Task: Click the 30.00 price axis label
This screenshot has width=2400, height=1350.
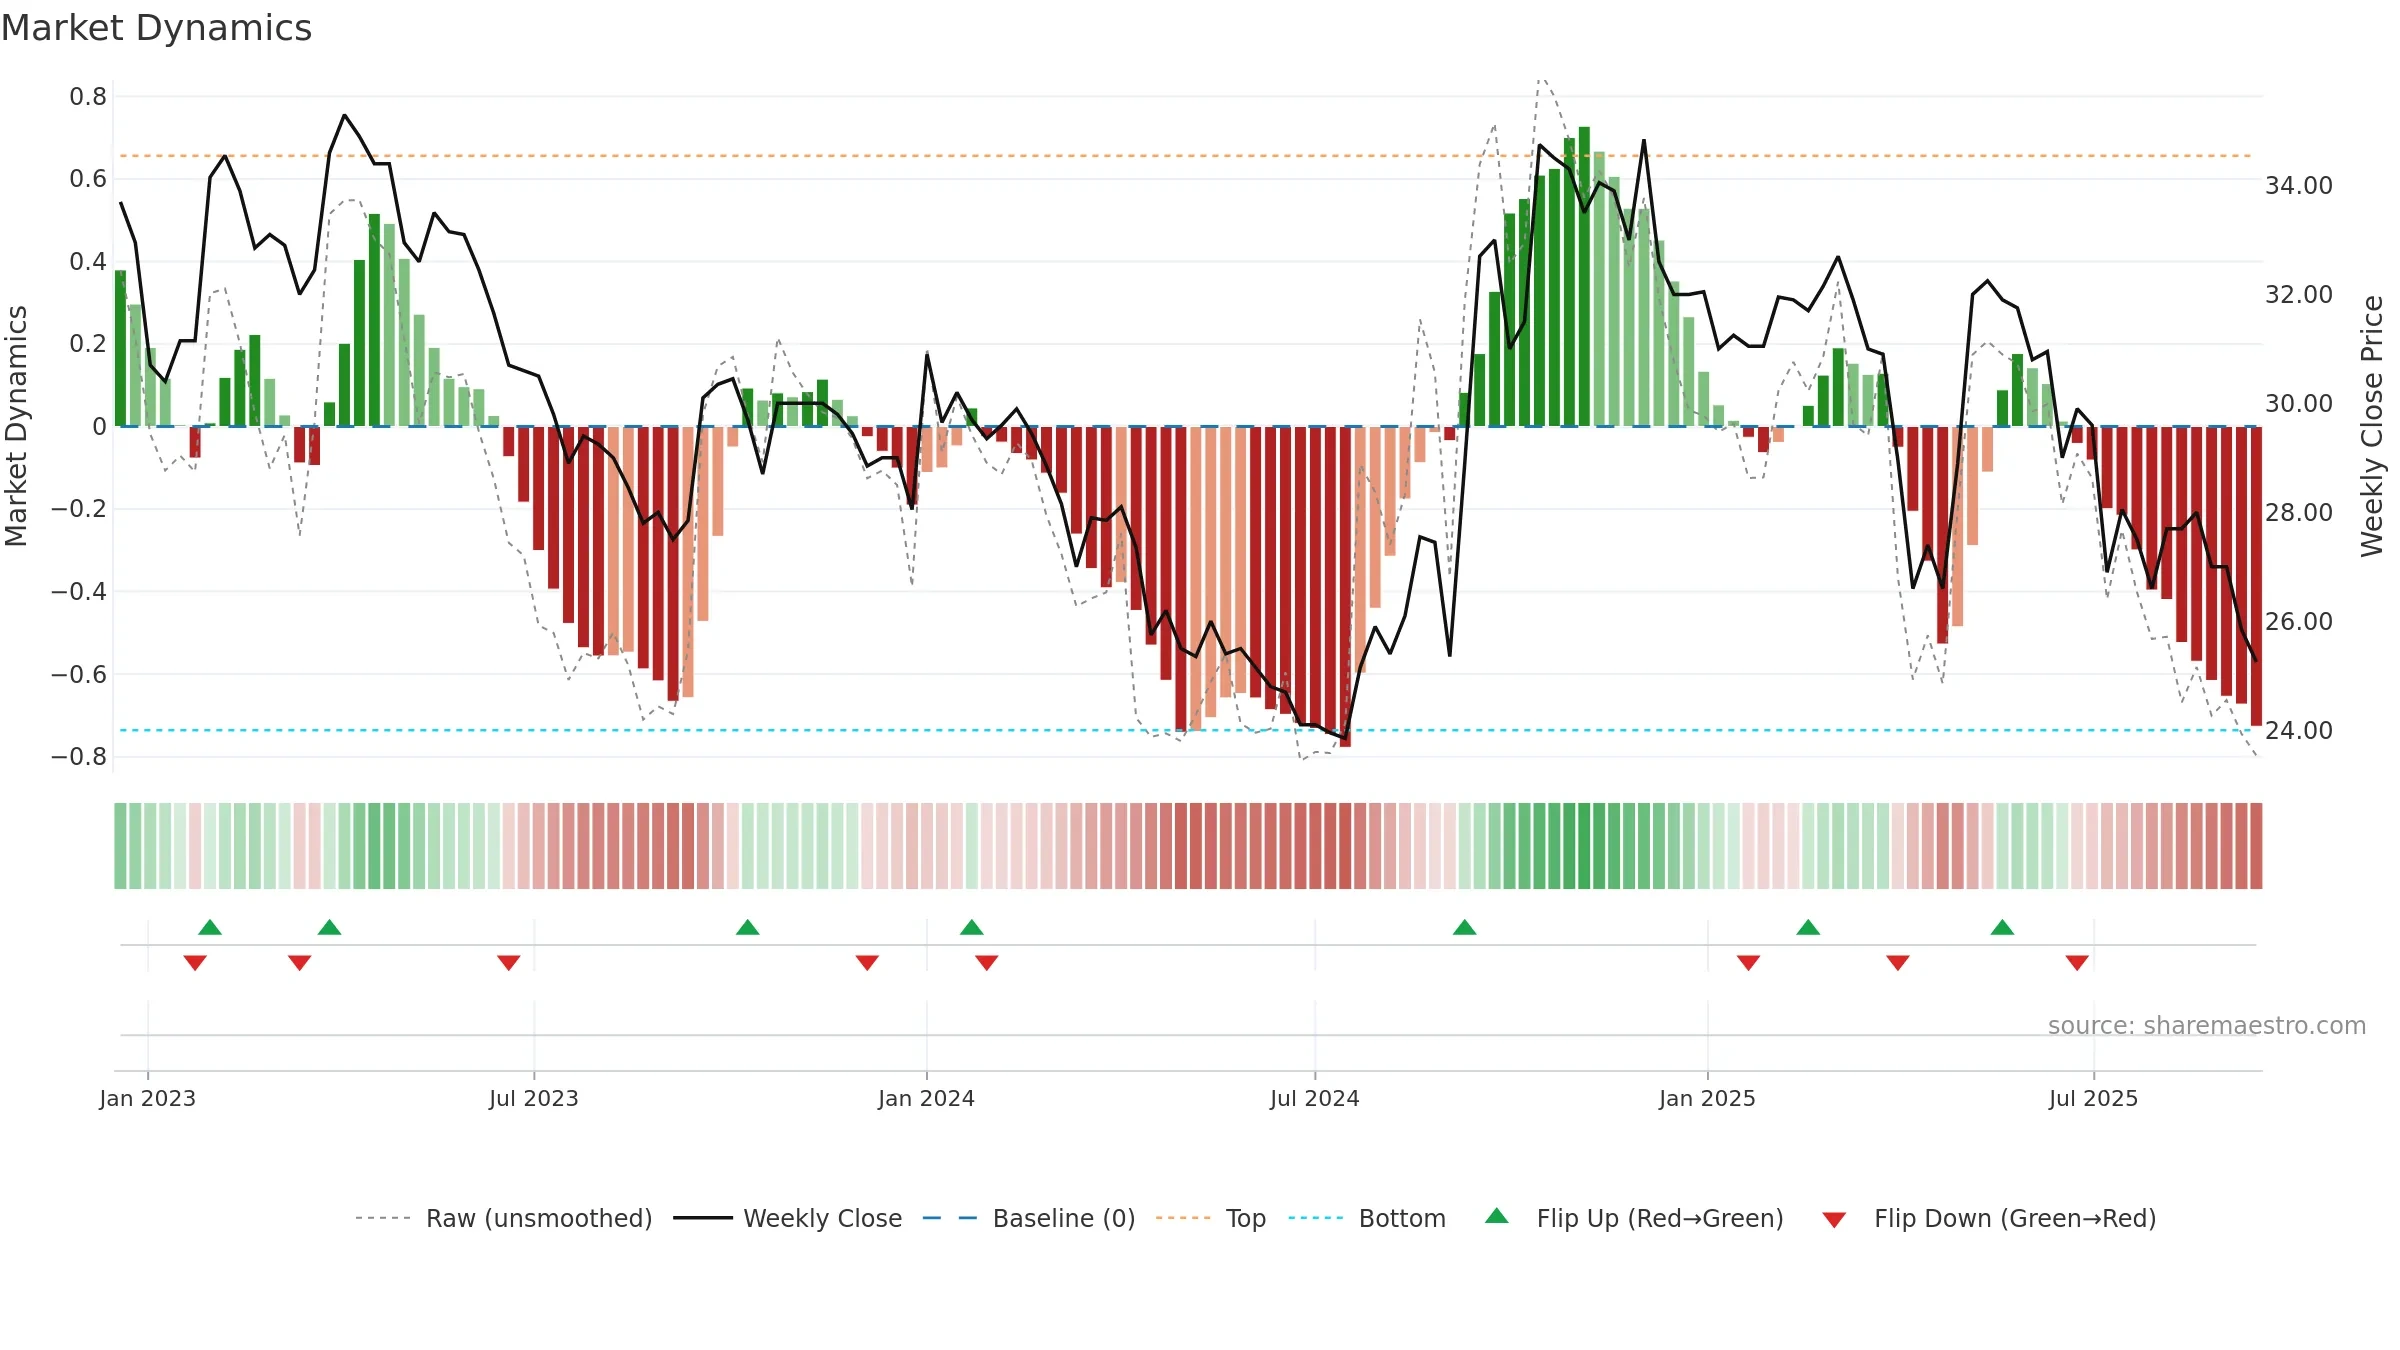Action: click(x=2299, y=403)
